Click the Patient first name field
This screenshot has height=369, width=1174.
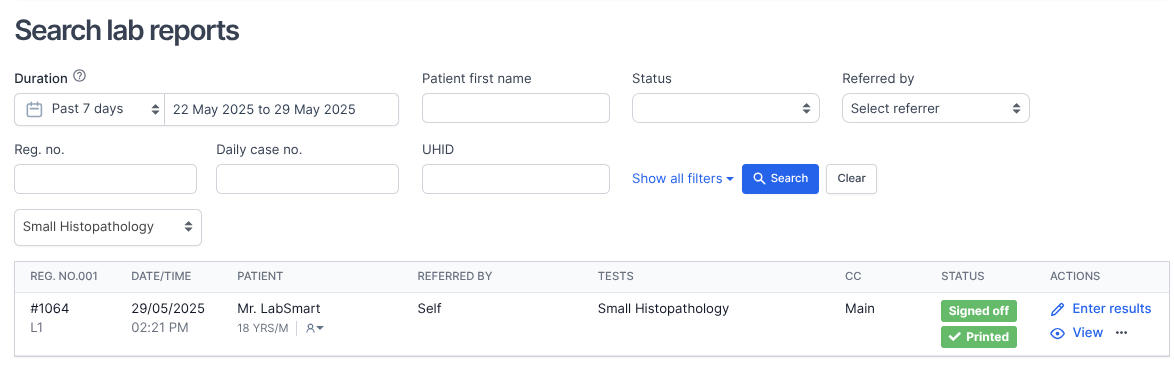[x=516, y=108]
